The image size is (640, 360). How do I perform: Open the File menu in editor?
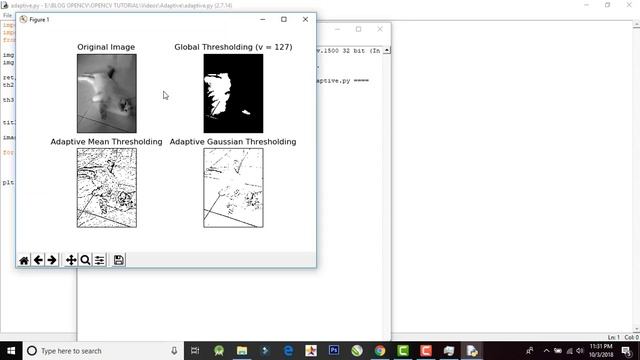(7, 16)
